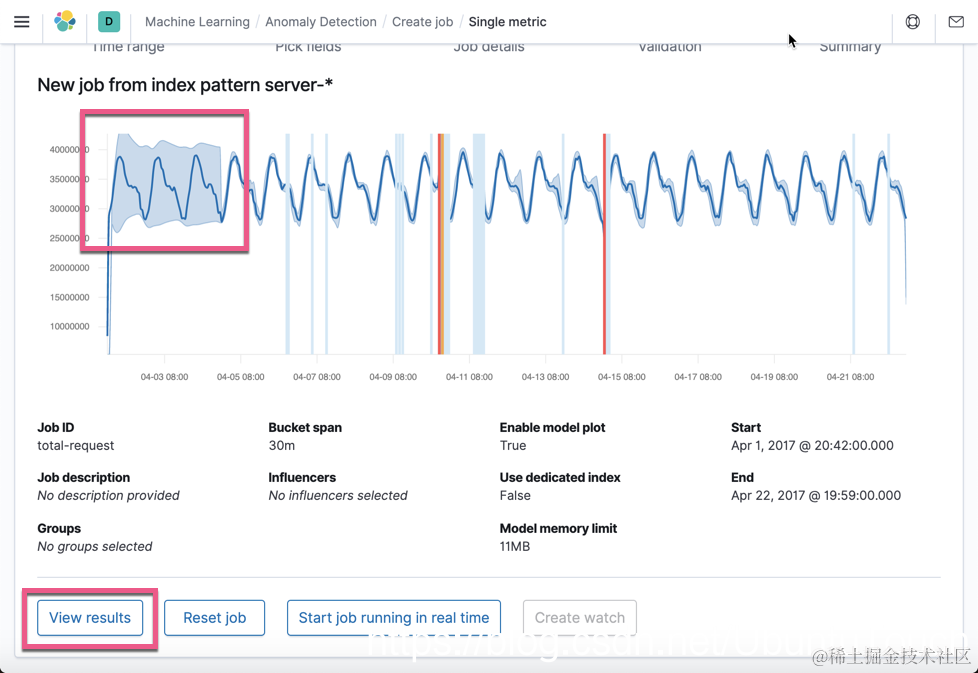Return to Create job breadcrumb
The width and height of the screenshot is (978, 673).
[422, 21]
